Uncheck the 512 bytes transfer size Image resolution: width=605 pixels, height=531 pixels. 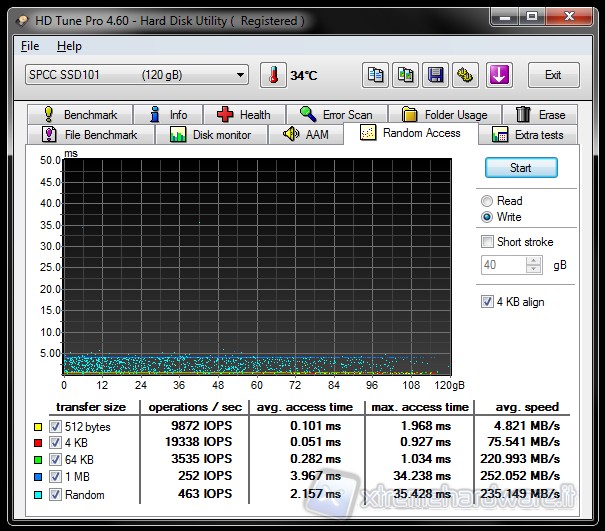tap(55, 427)
